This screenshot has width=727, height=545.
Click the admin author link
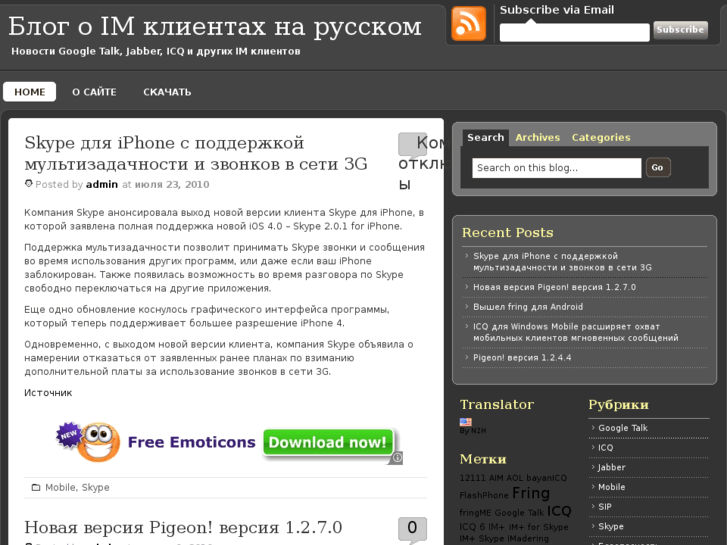pyautogui.click(x=102, y=185)
